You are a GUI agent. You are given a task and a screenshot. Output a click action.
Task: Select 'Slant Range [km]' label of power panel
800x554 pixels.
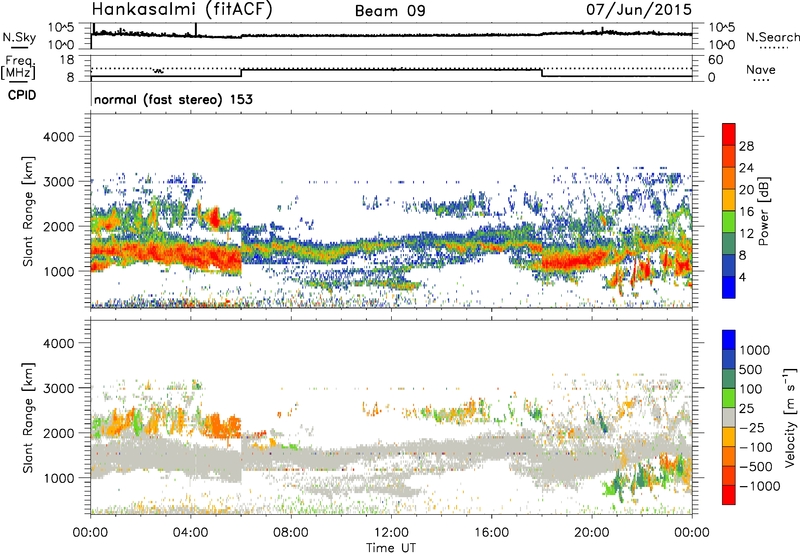28,212
